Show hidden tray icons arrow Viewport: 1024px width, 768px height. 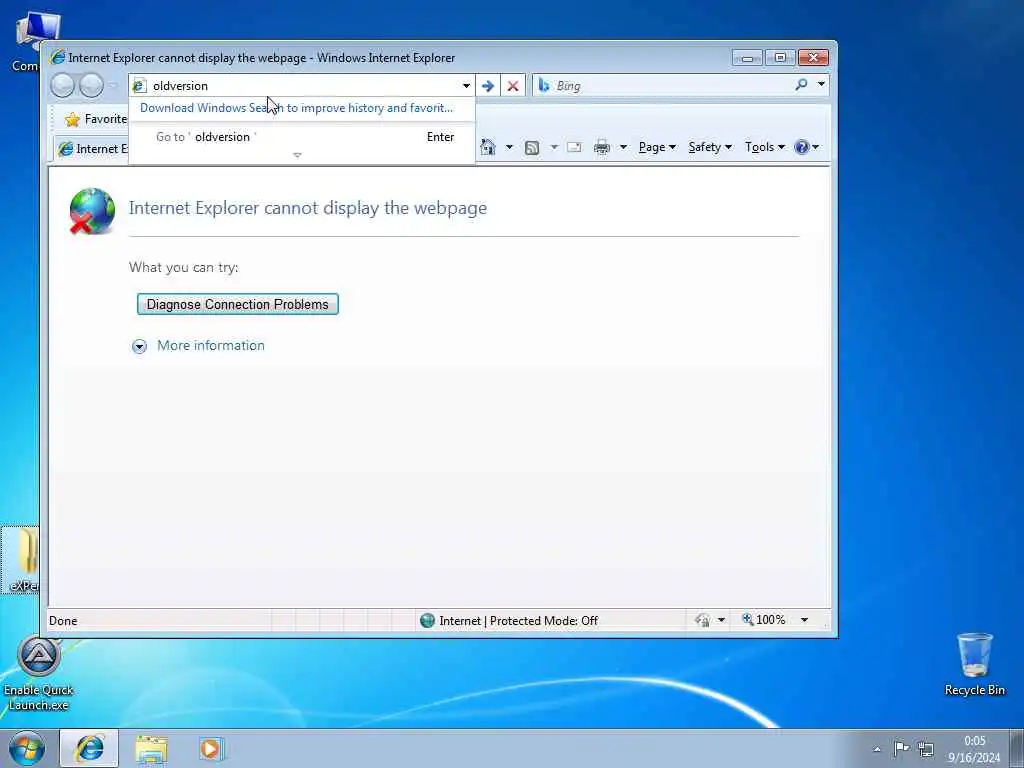877,749
